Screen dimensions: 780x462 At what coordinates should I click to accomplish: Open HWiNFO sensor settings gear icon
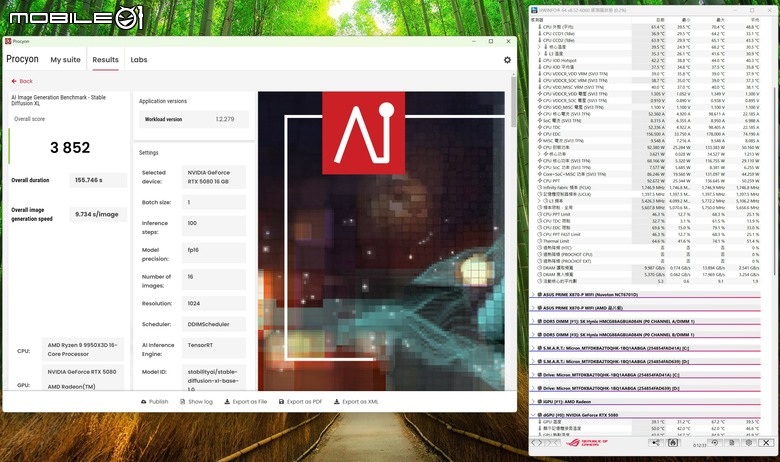pyautogui.click(x=749, y=442)
